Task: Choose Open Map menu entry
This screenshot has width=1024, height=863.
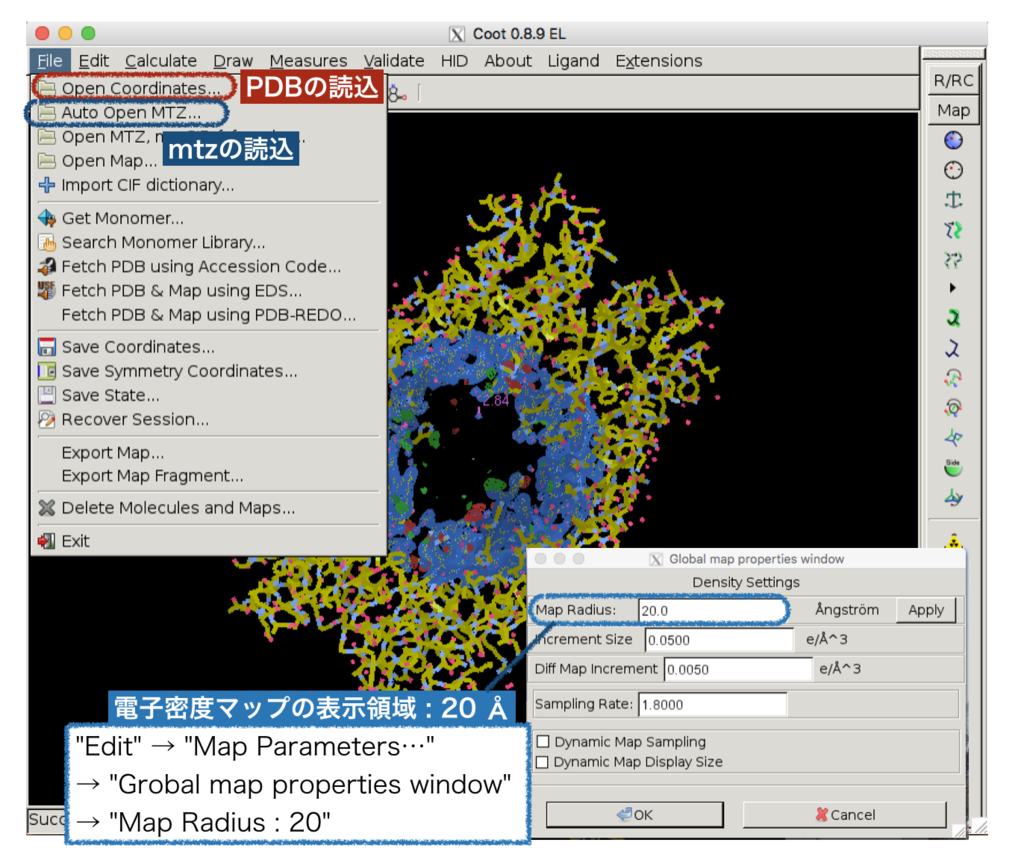Action: pyautogui.click(x=109, y=161)
